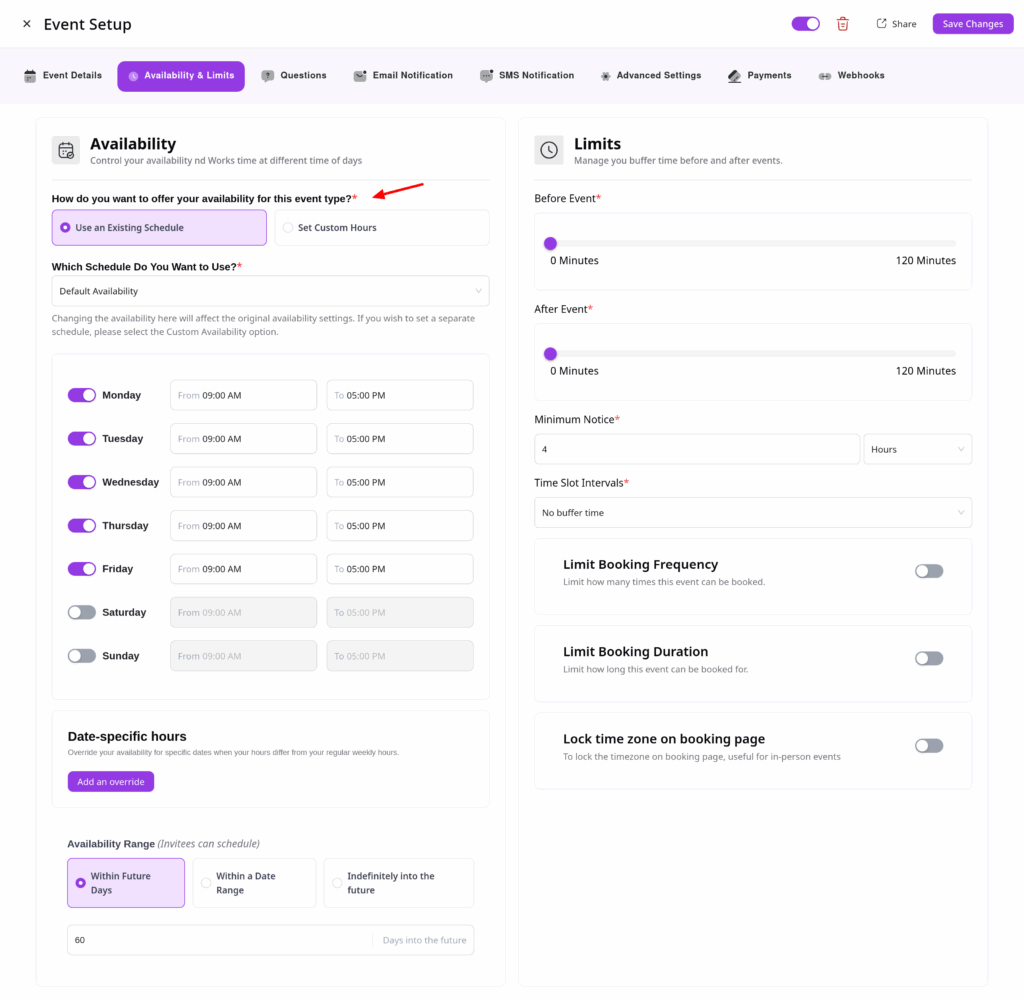Open Time Slot Intervals dropdown
Image resolution: width=1024 pixels, height=1000 pixels.
click(752, 513)
